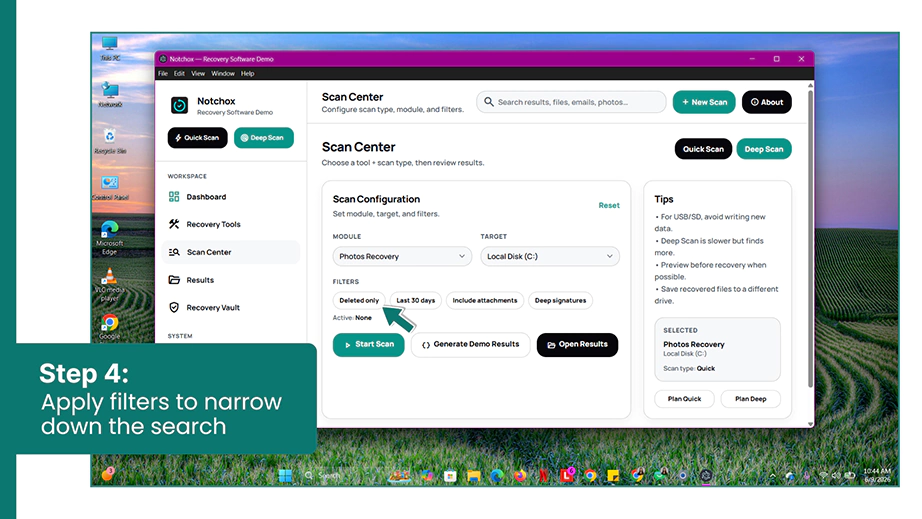Screen dimensions: 922x519
Task: Enable the Deep signatures filter
Action: (560, 300)
